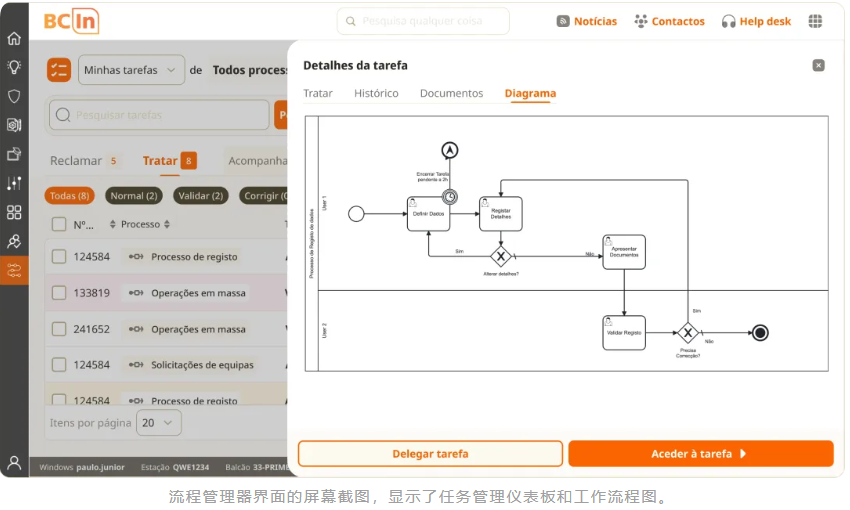Screen dimensions: 850x510
Task: Open the apps grid icon in top bar
Action: click(x=815, y=21)
